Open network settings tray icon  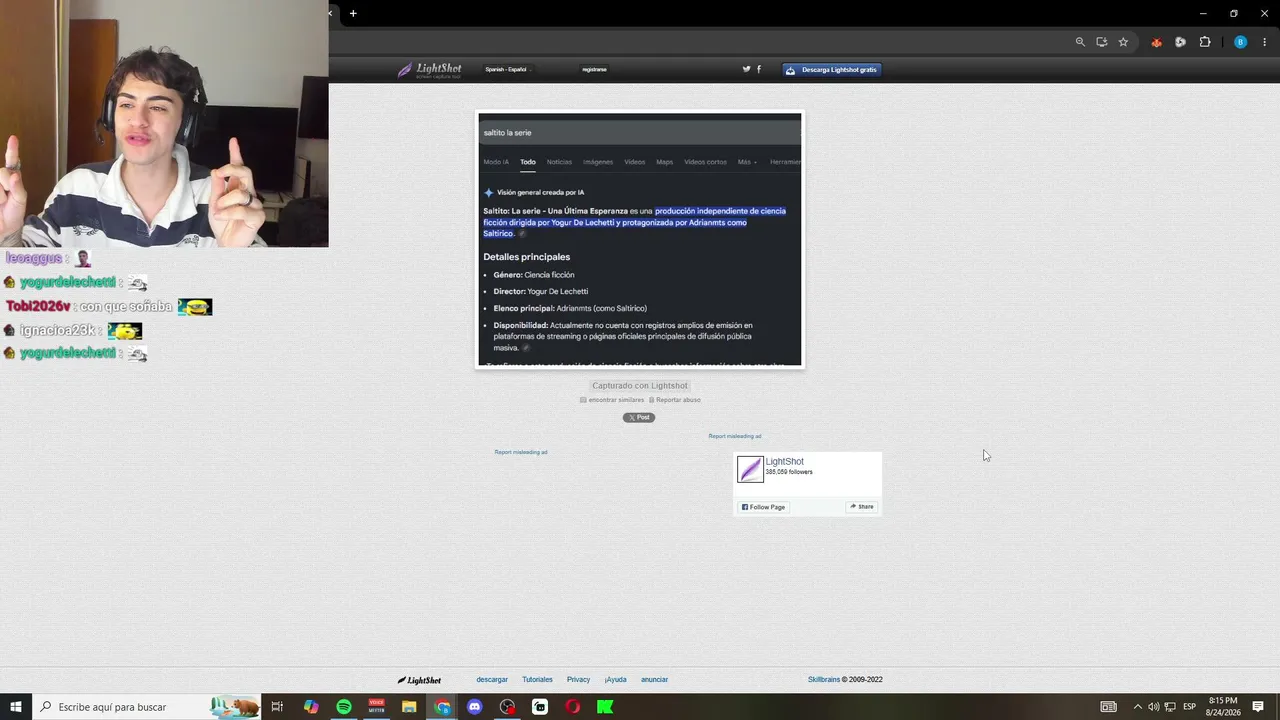tap(1170, 707)
